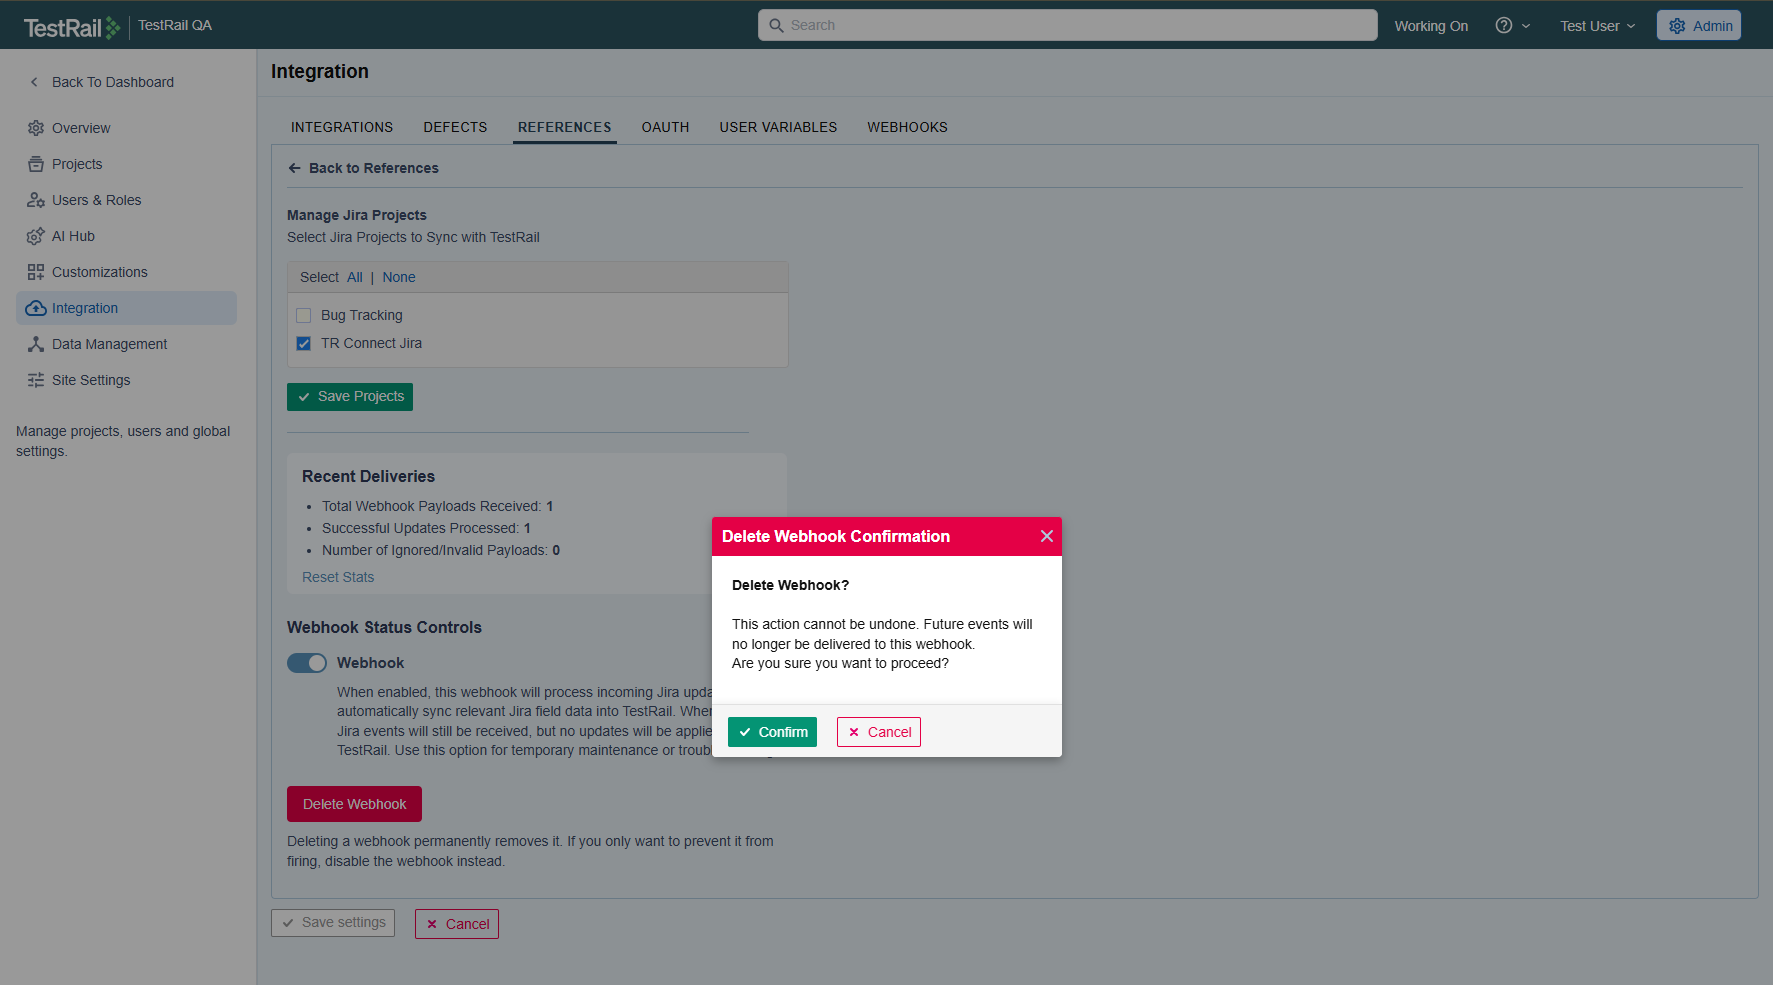Click the Overview gear icon in sidebar
The width and height of the screenshot is (1773, 985).
tap(36, 128)
